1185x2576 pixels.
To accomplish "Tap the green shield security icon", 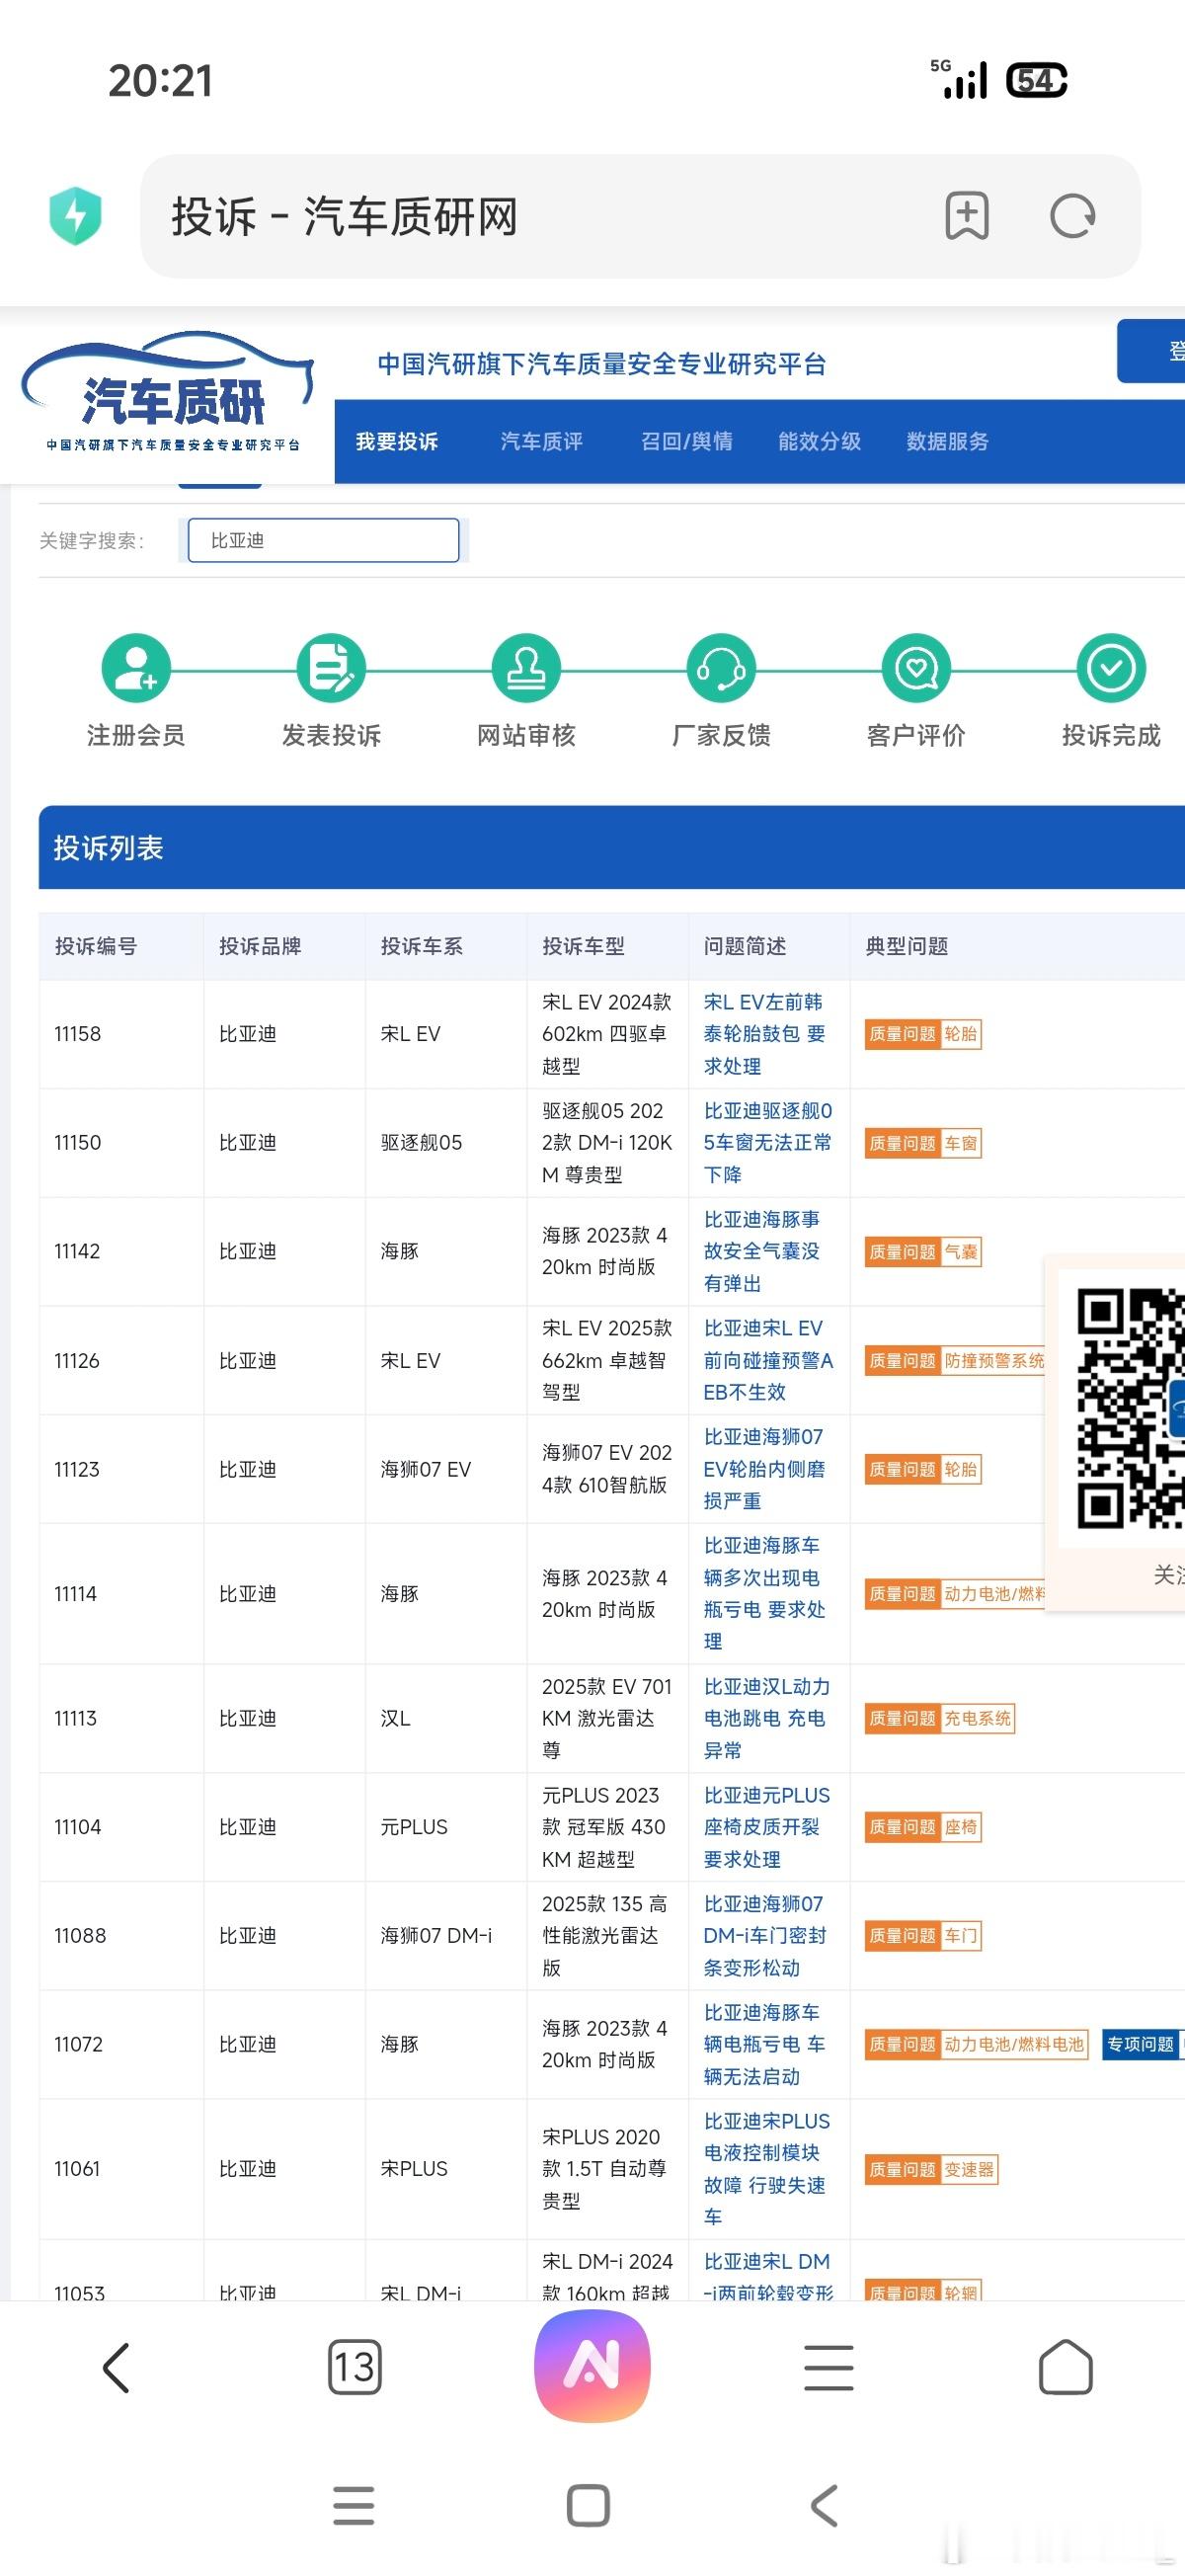I will coord(76,216).
